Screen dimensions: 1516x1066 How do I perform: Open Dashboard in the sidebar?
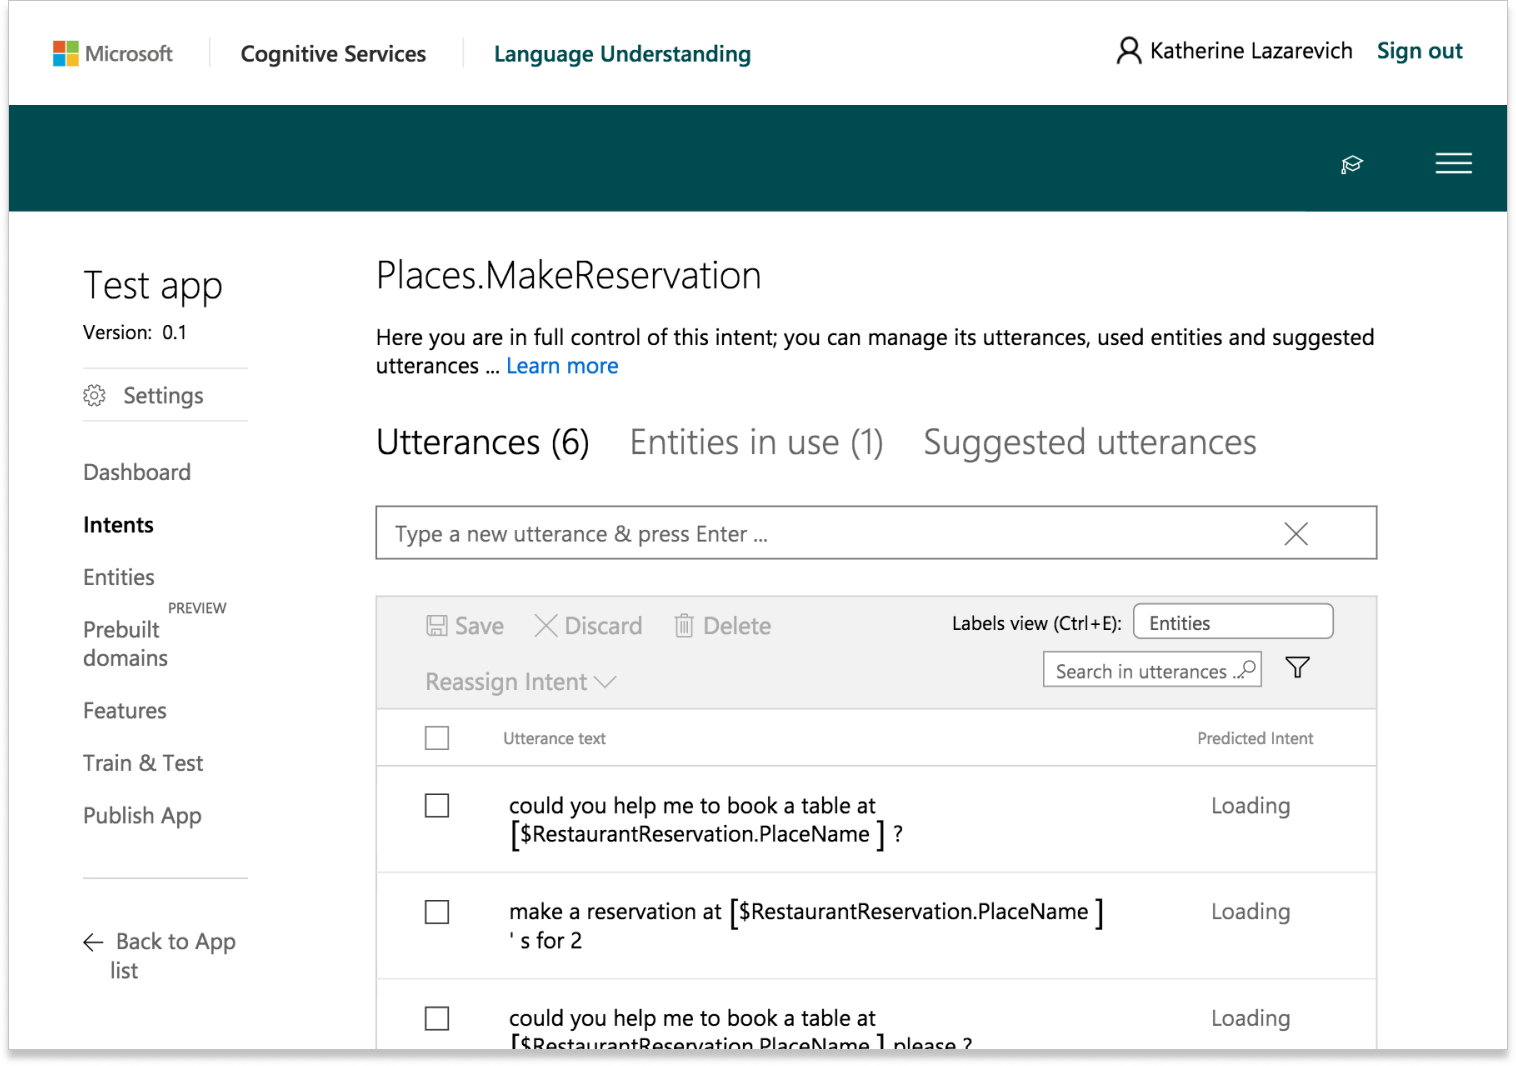(x=137, y=472)
